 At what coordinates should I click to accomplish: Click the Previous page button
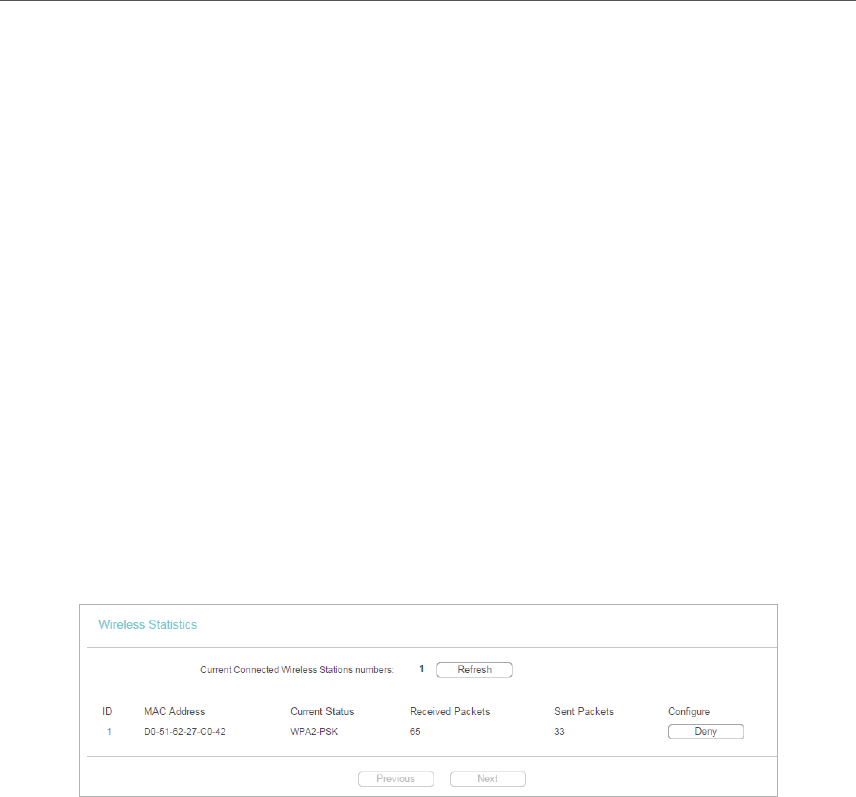pyautogui.click(x=396, y=779)
